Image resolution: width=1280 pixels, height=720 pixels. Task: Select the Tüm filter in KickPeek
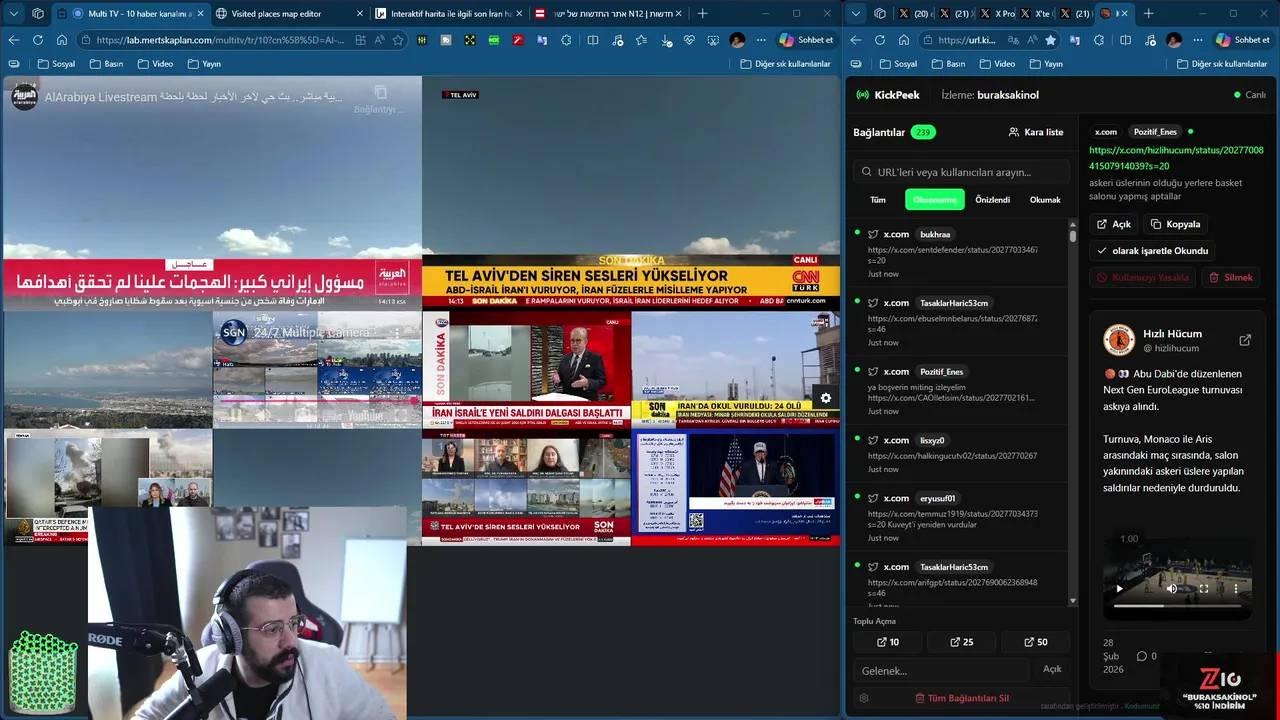click(878, 200)
